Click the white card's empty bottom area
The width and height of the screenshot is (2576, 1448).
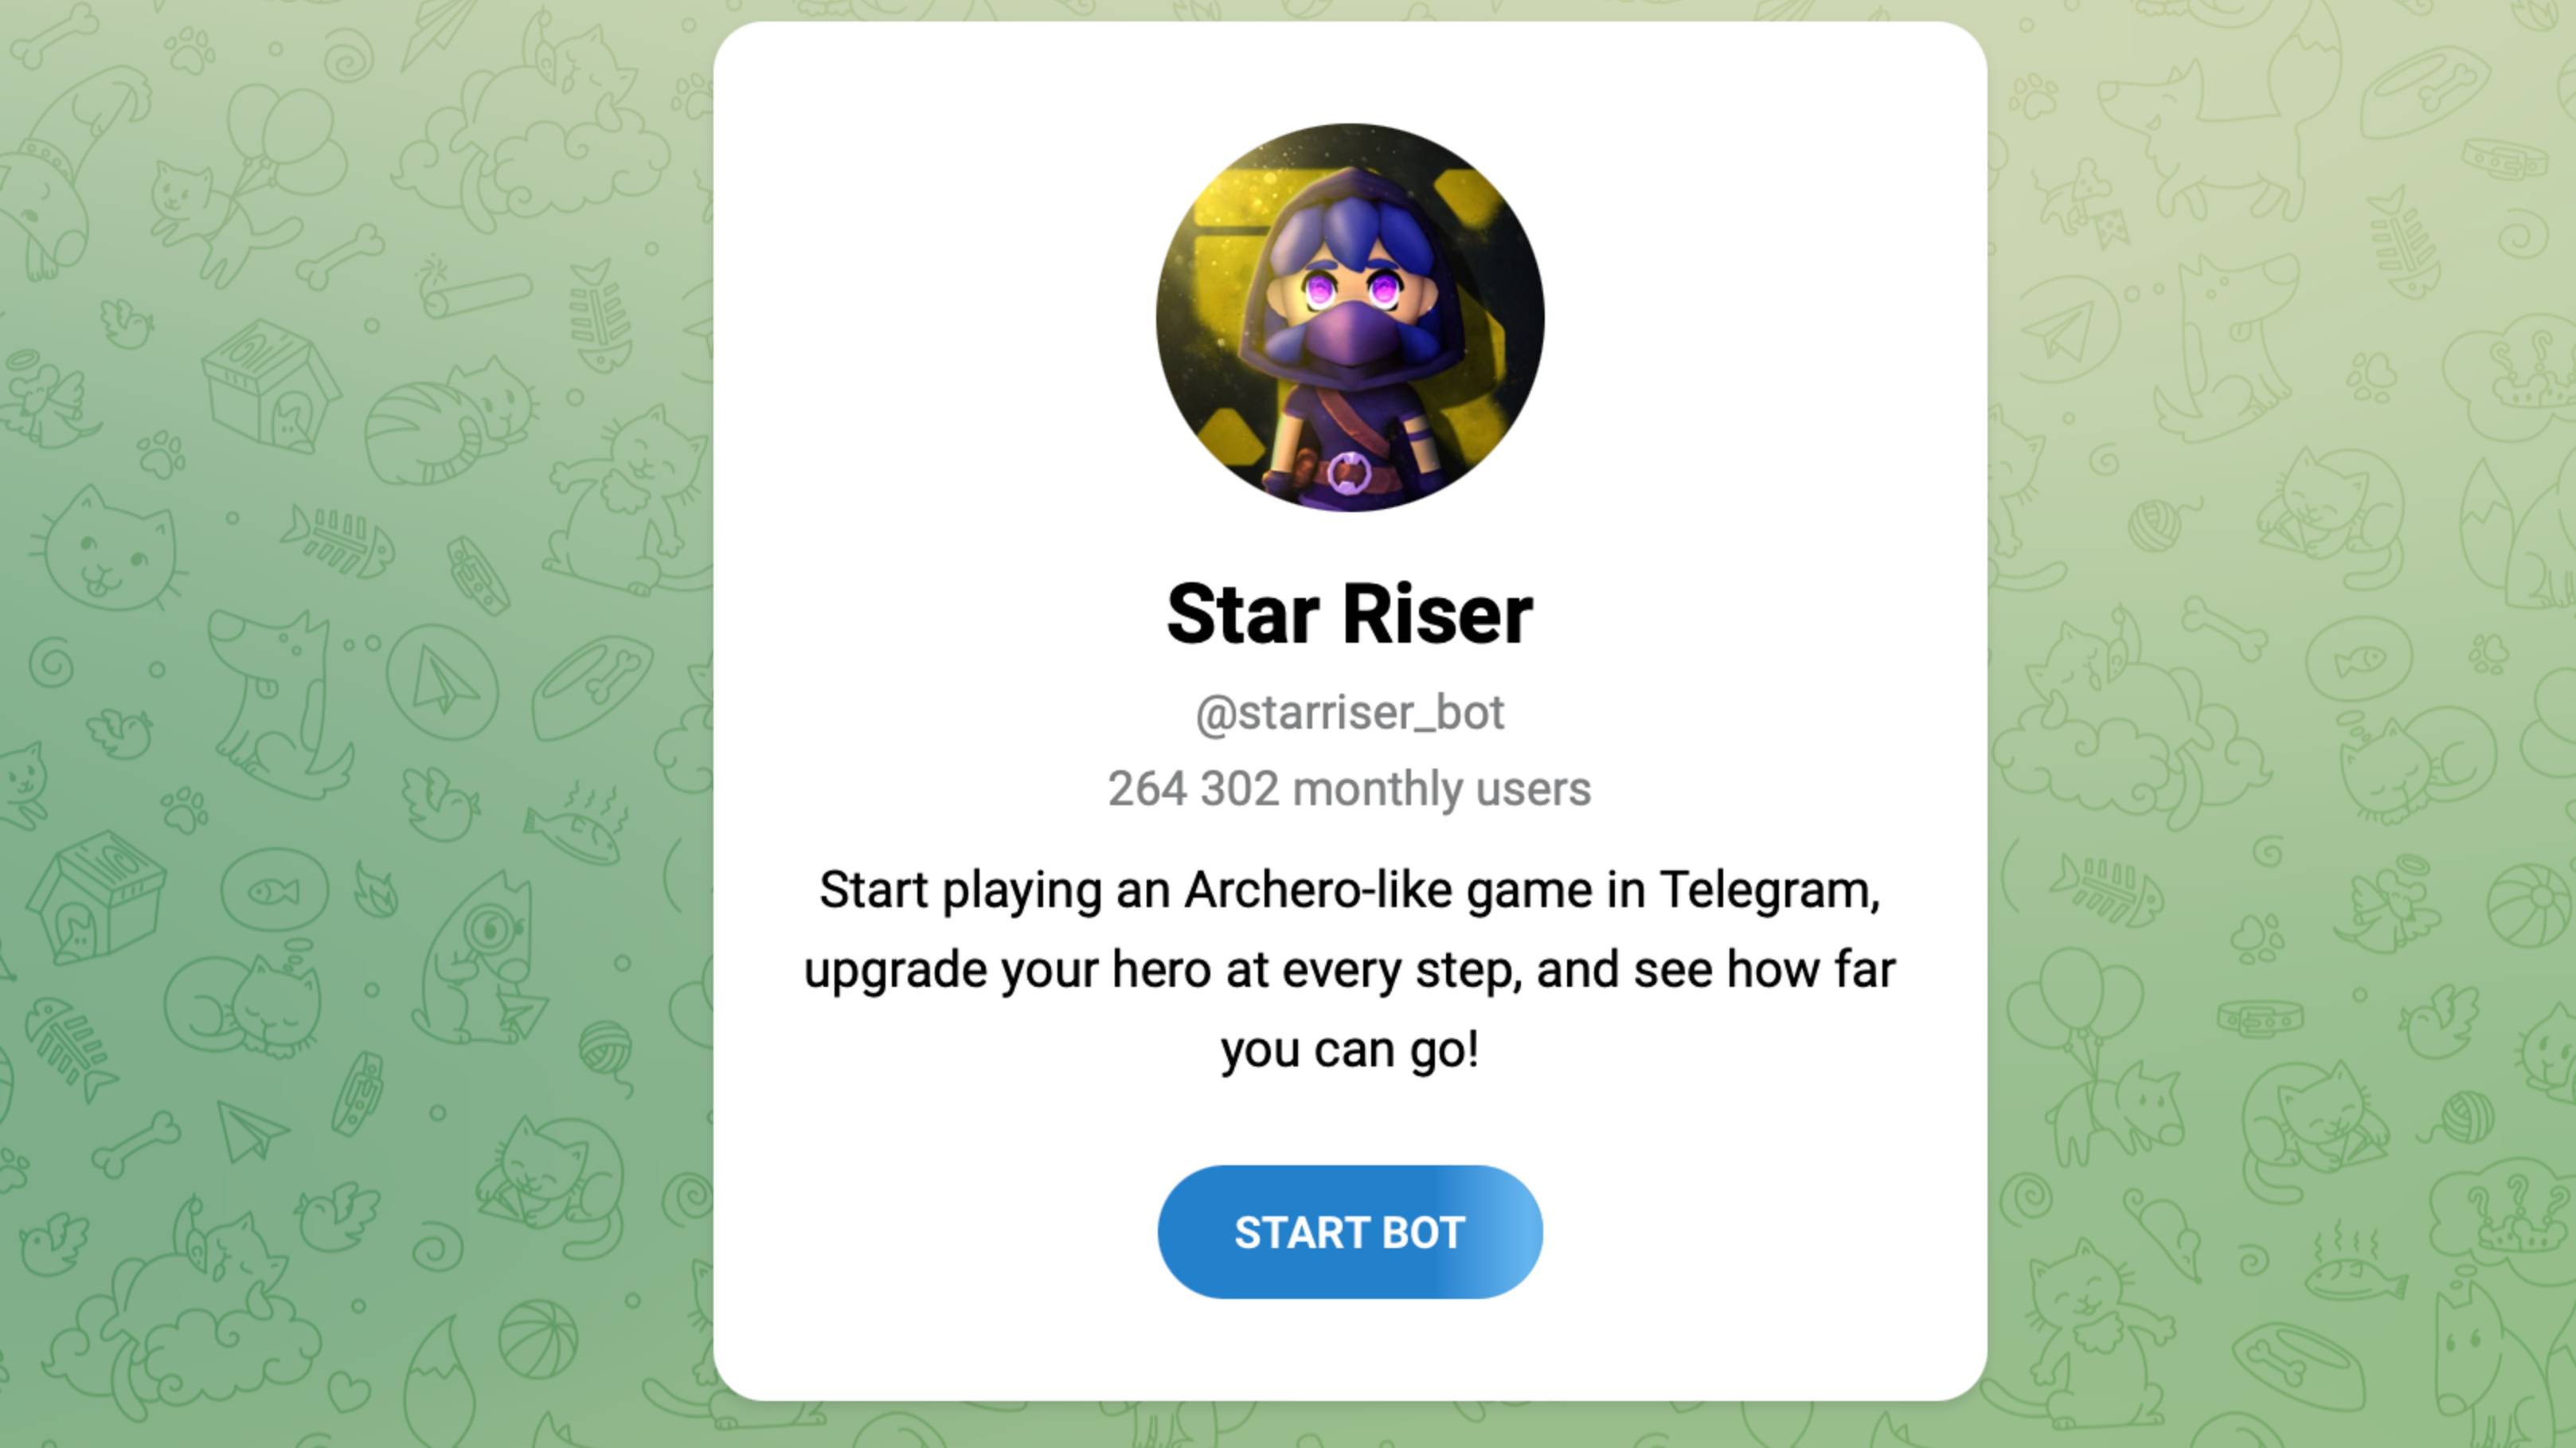[x=1350, y=1350]
